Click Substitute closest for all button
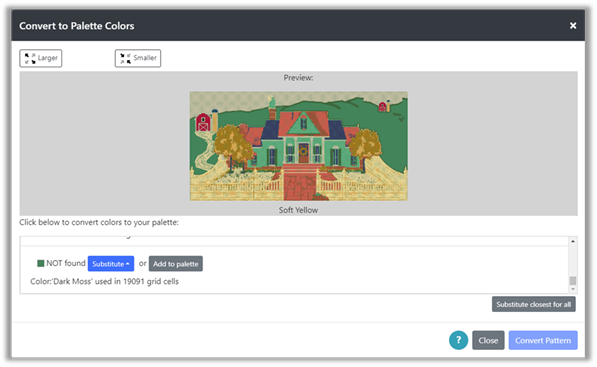 tap(533, 304)
